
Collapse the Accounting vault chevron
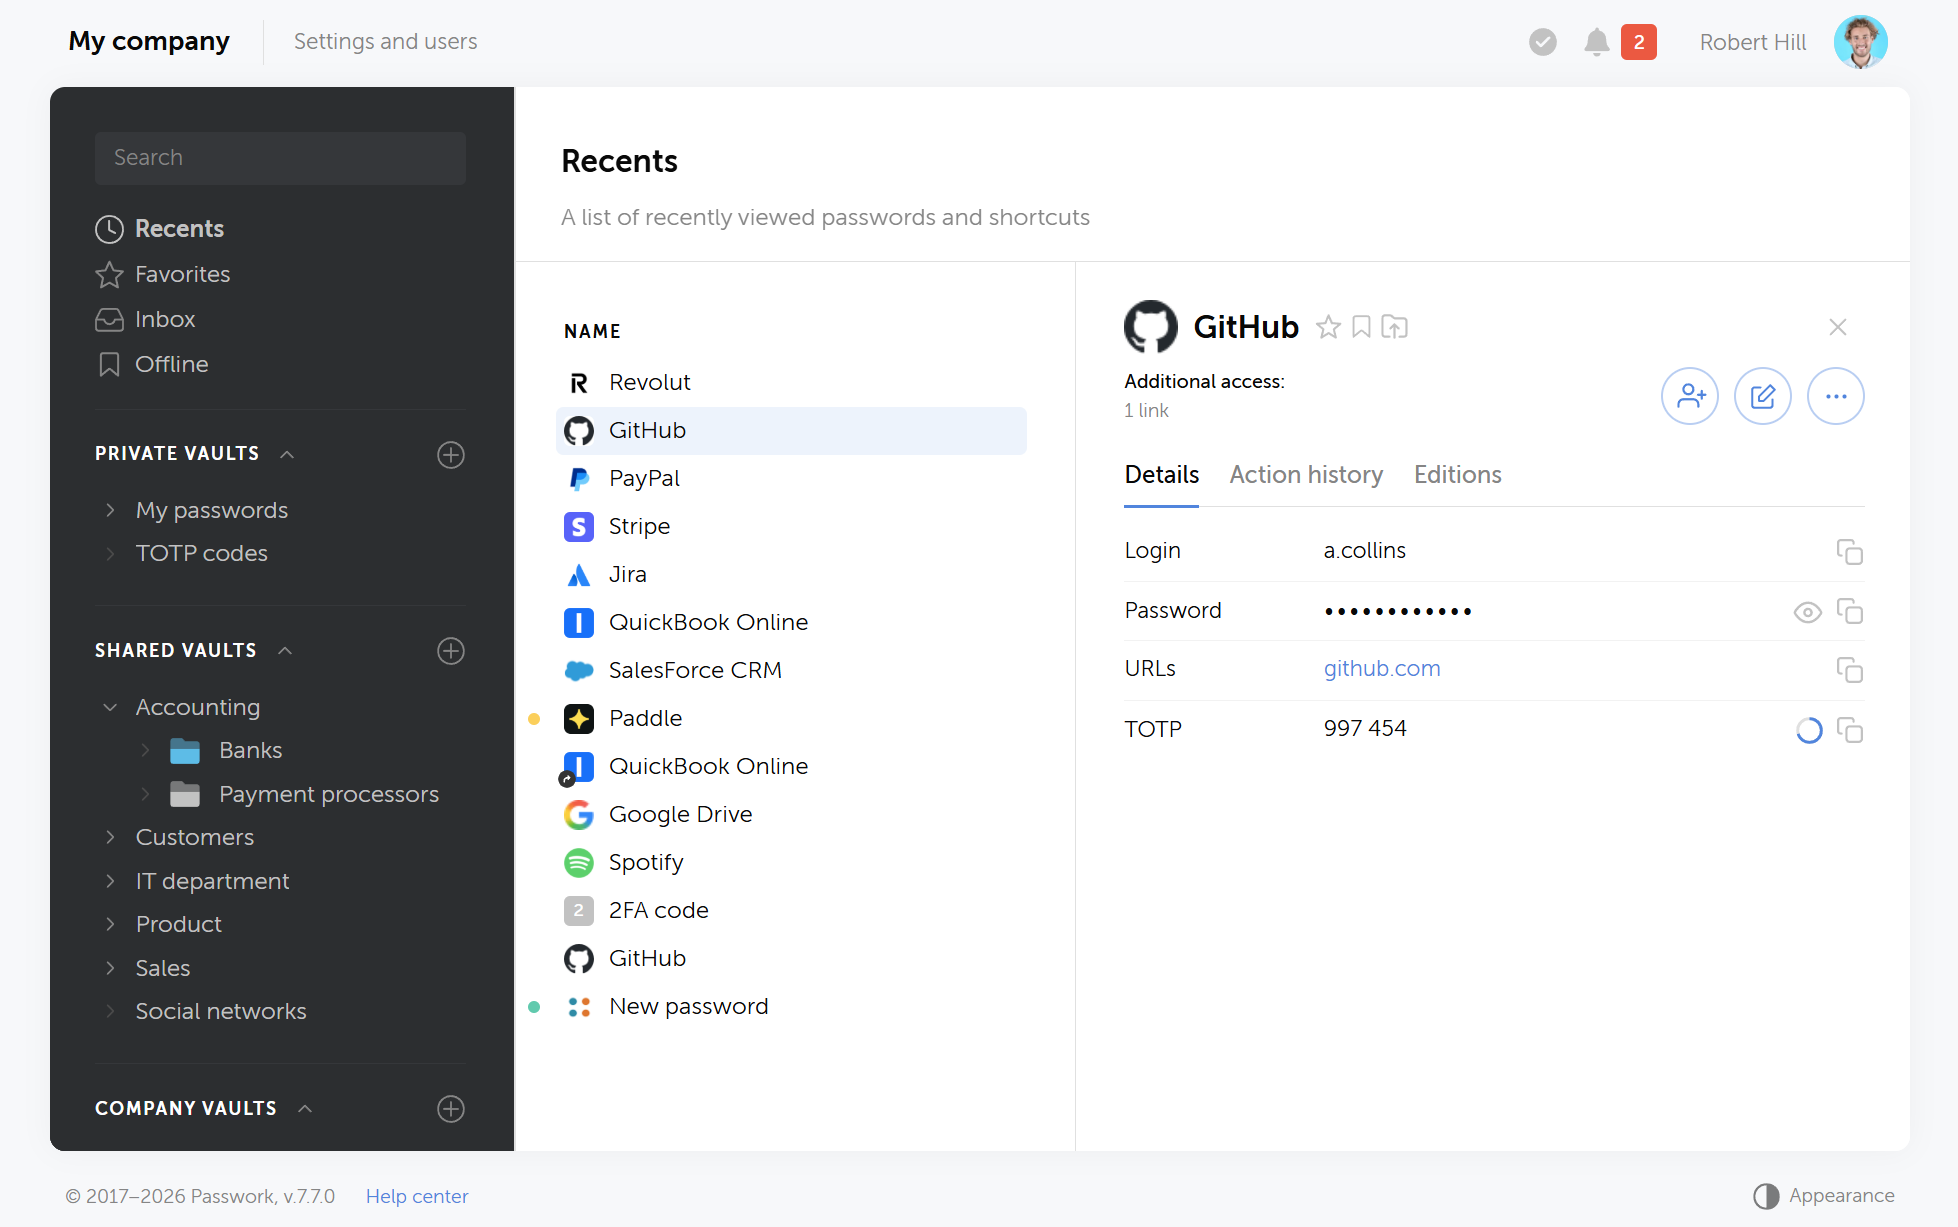110,707
